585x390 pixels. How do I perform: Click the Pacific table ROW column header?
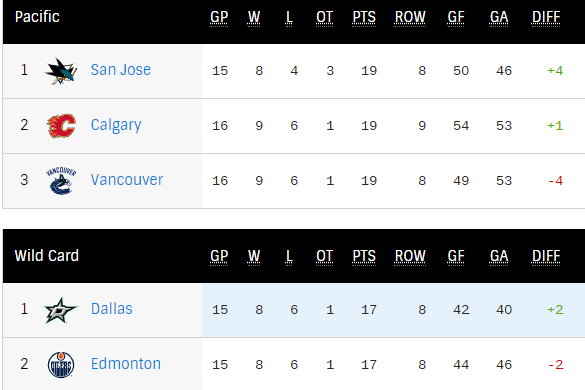coord(410,18)
